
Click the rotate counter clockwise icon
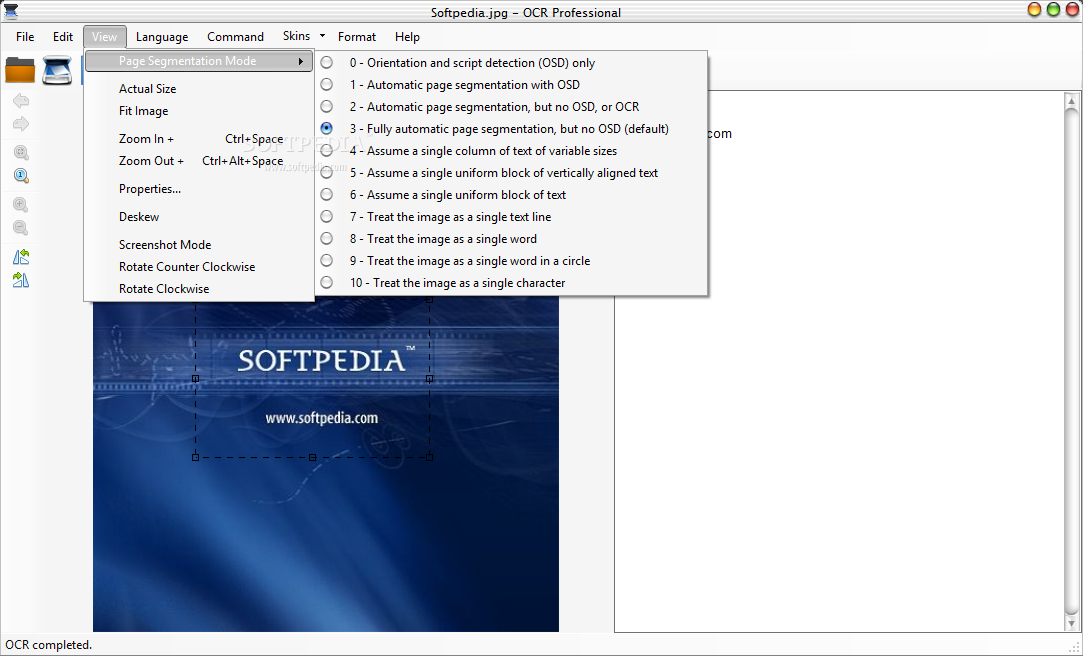click(x=21, y=257)
